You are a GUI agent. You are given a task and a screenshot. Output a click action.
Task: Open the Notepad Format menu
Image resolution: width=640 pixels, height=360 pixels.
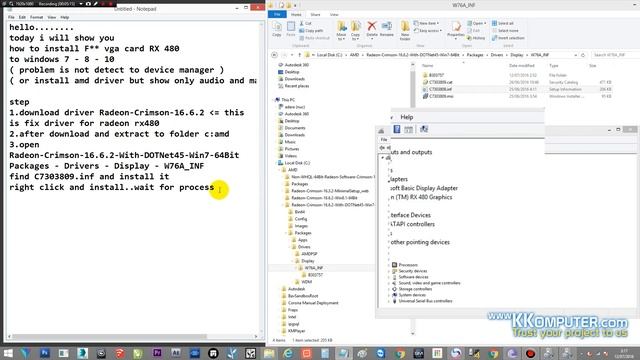tap(36, 17)
